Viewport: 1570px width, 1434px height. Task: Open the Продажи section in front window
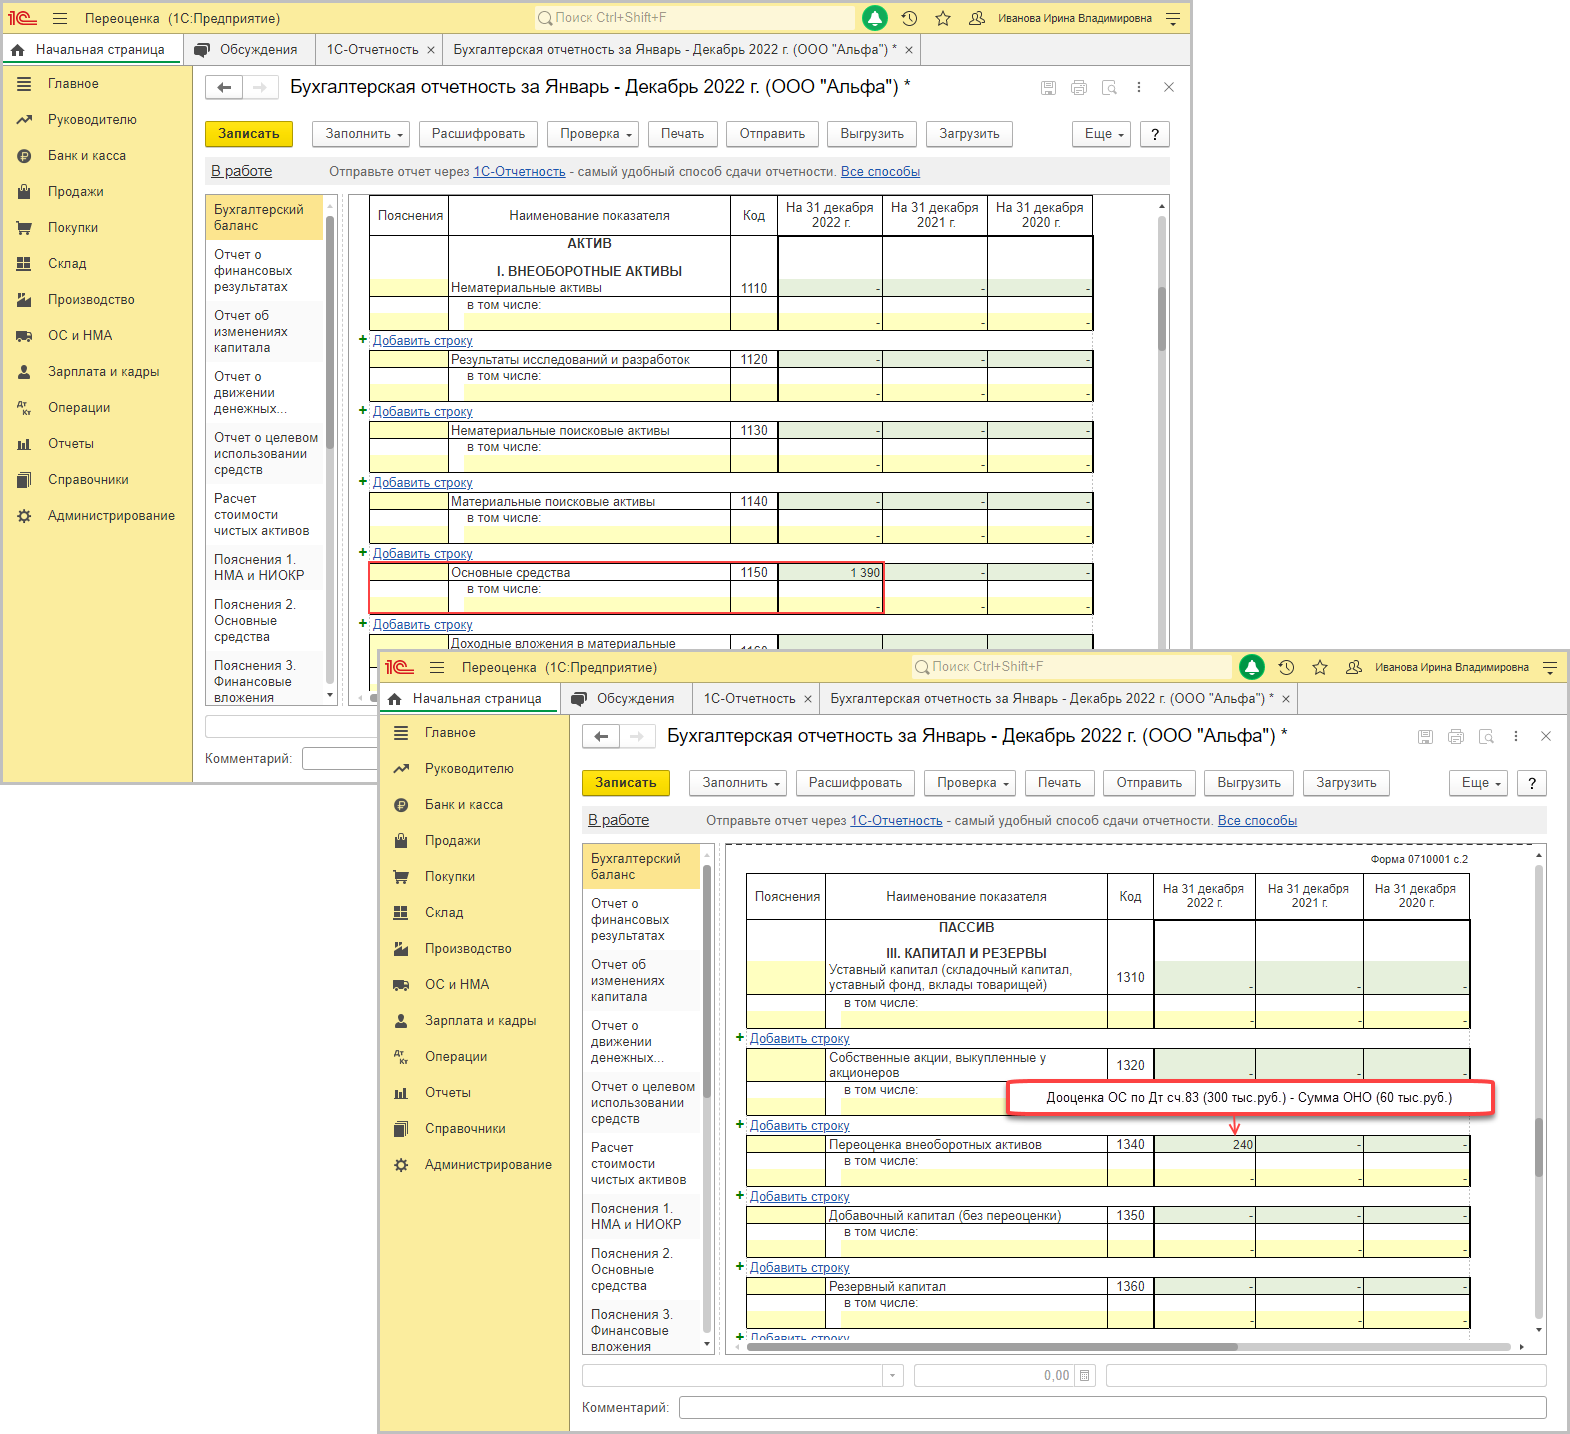point(452,840)
